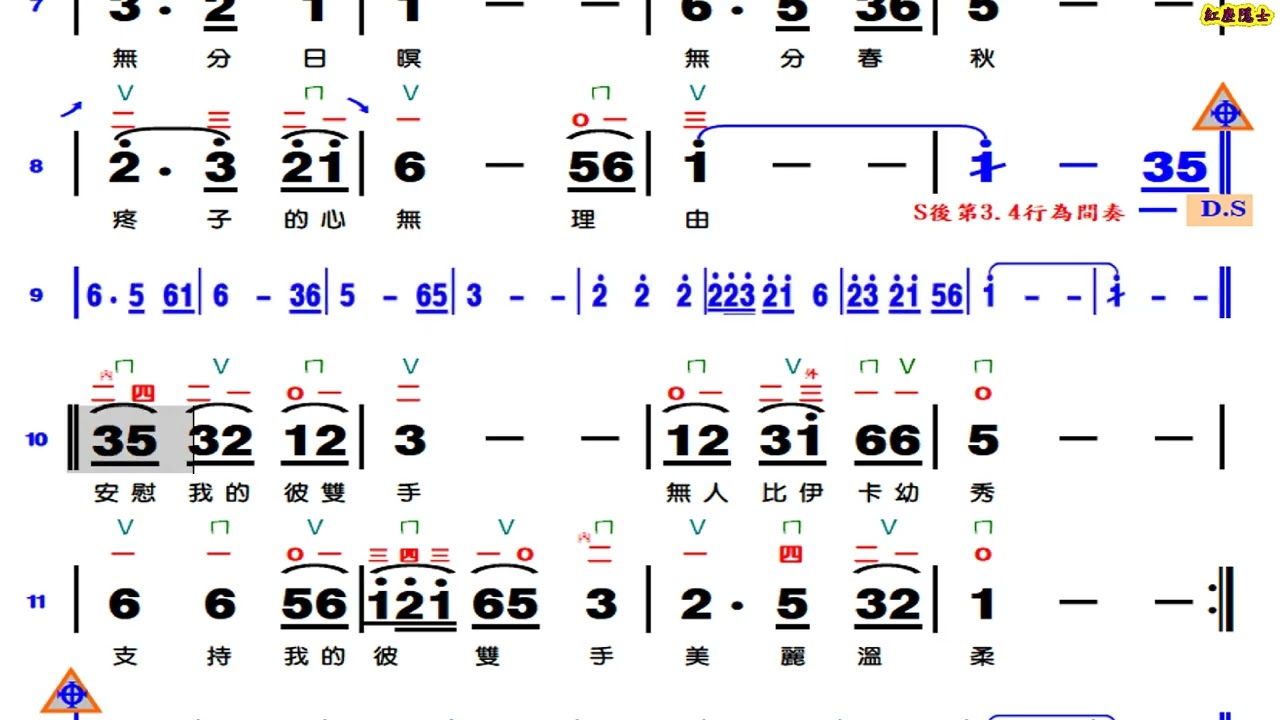1280x720 pixels.
Task: Click the blue downward slide arrow after 21 on line 8
Action: pos(358,104)
